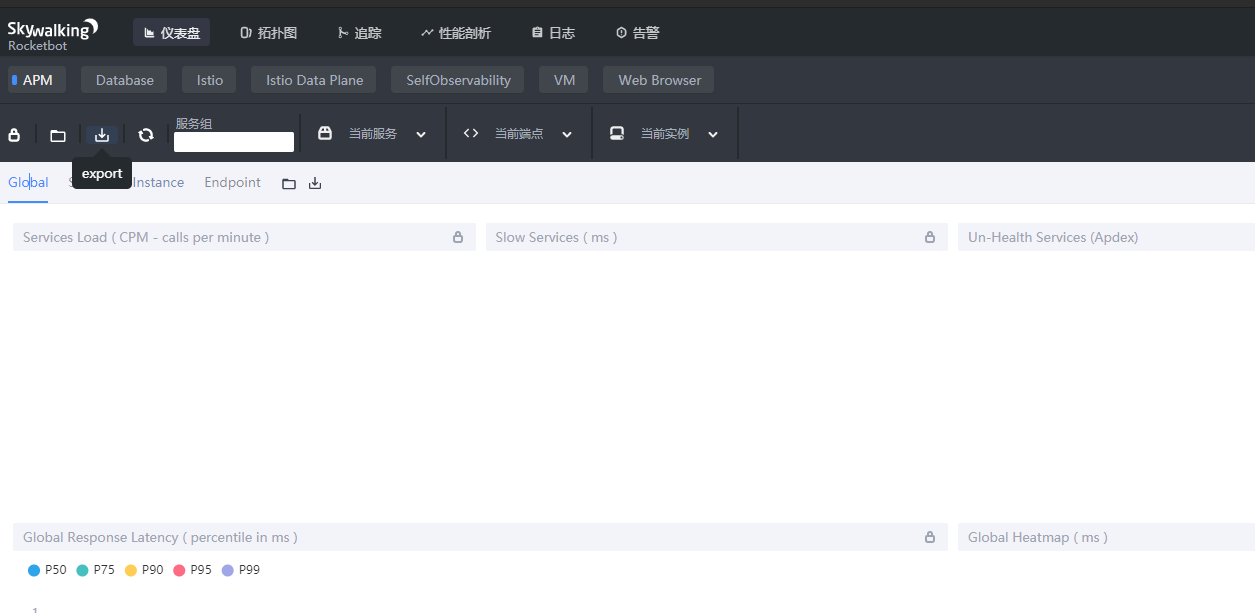Focus the 服务组 service group input
The image size is (1255, 613).
[234, 142]
